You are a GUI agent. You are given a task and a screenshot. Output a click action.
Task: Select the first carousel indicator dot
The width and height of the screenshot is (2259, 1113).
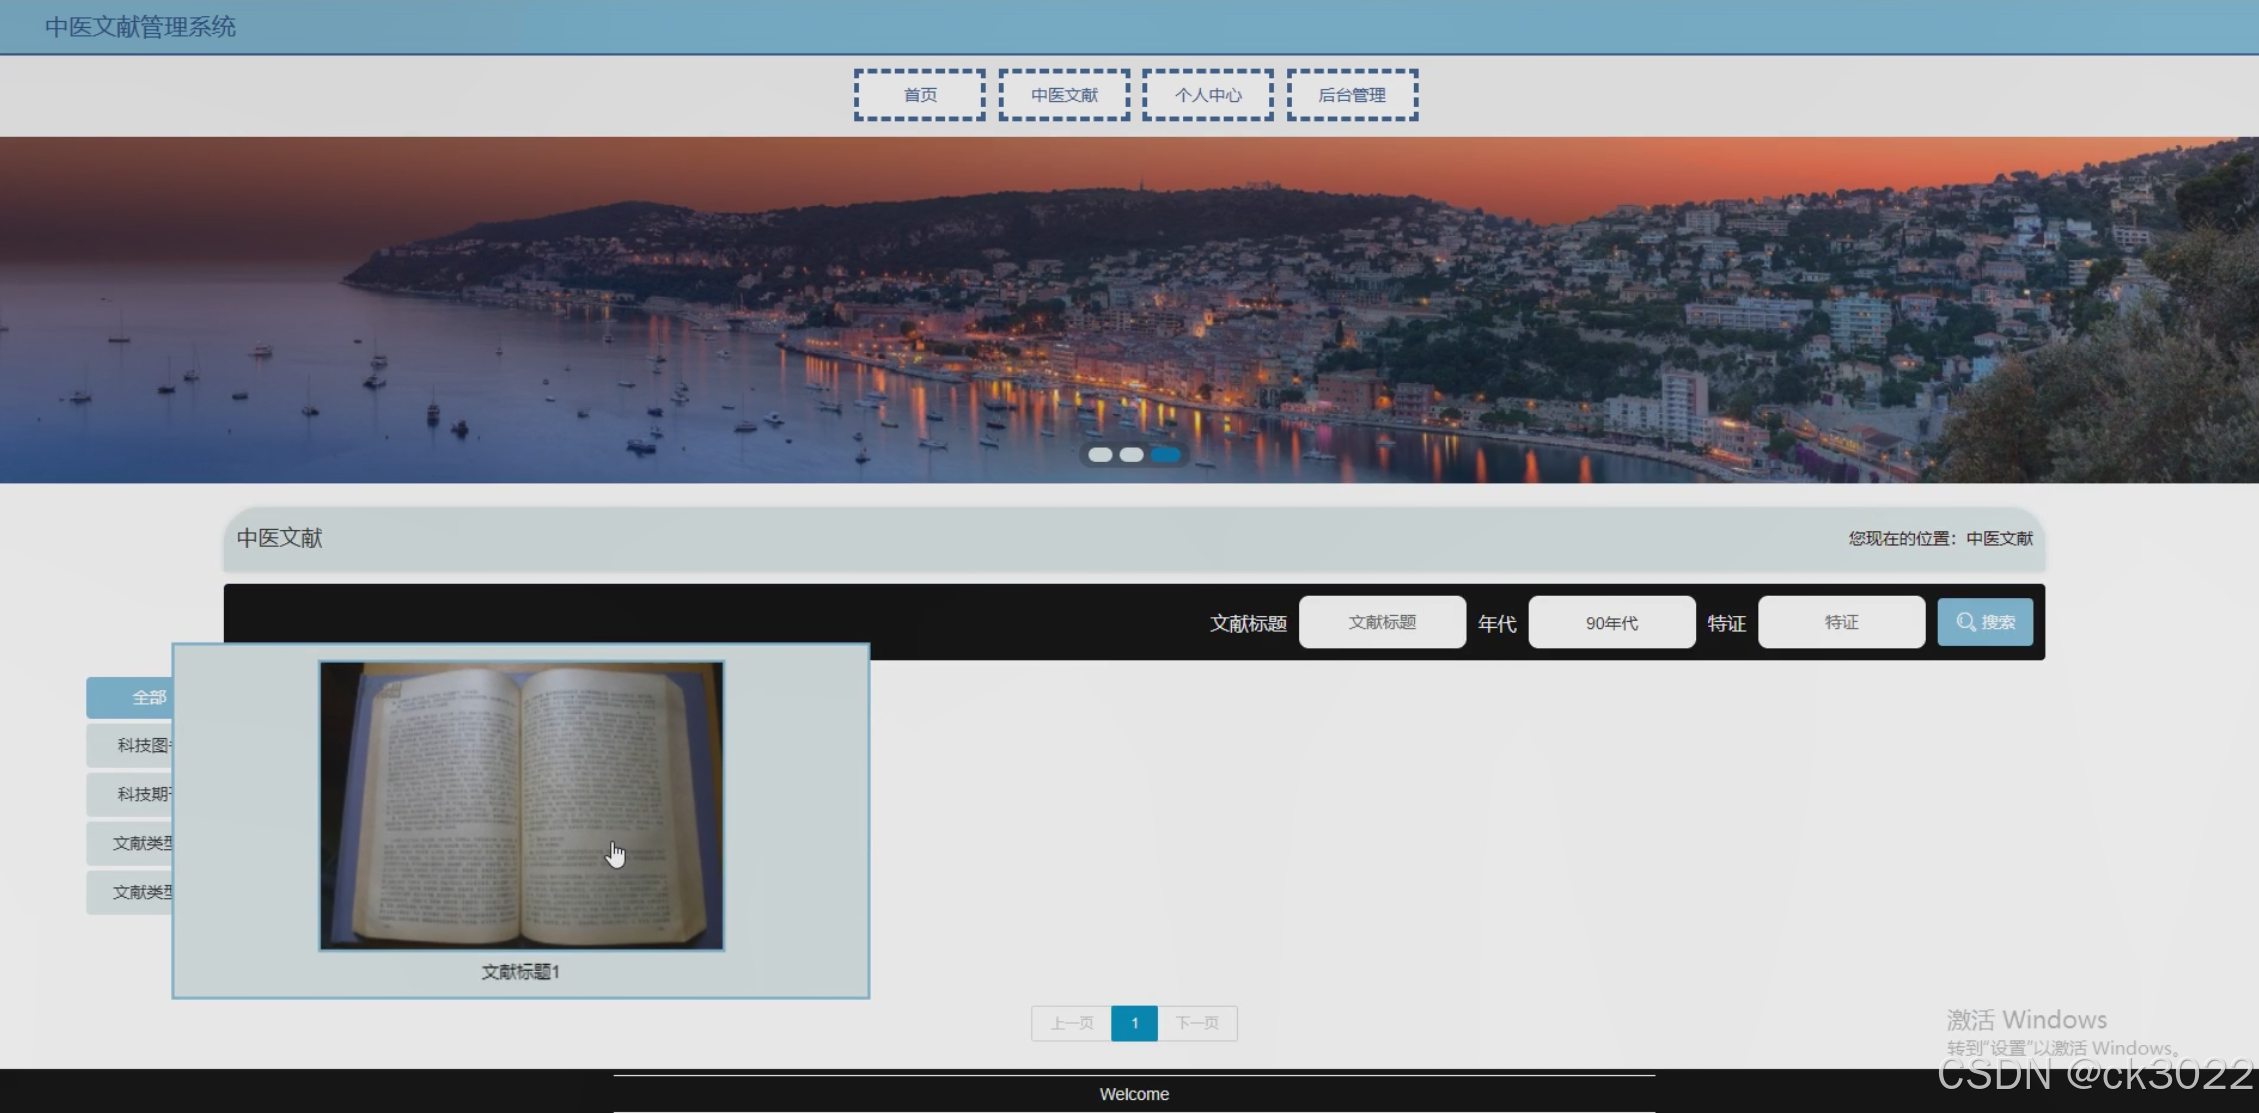(1100, 455)
